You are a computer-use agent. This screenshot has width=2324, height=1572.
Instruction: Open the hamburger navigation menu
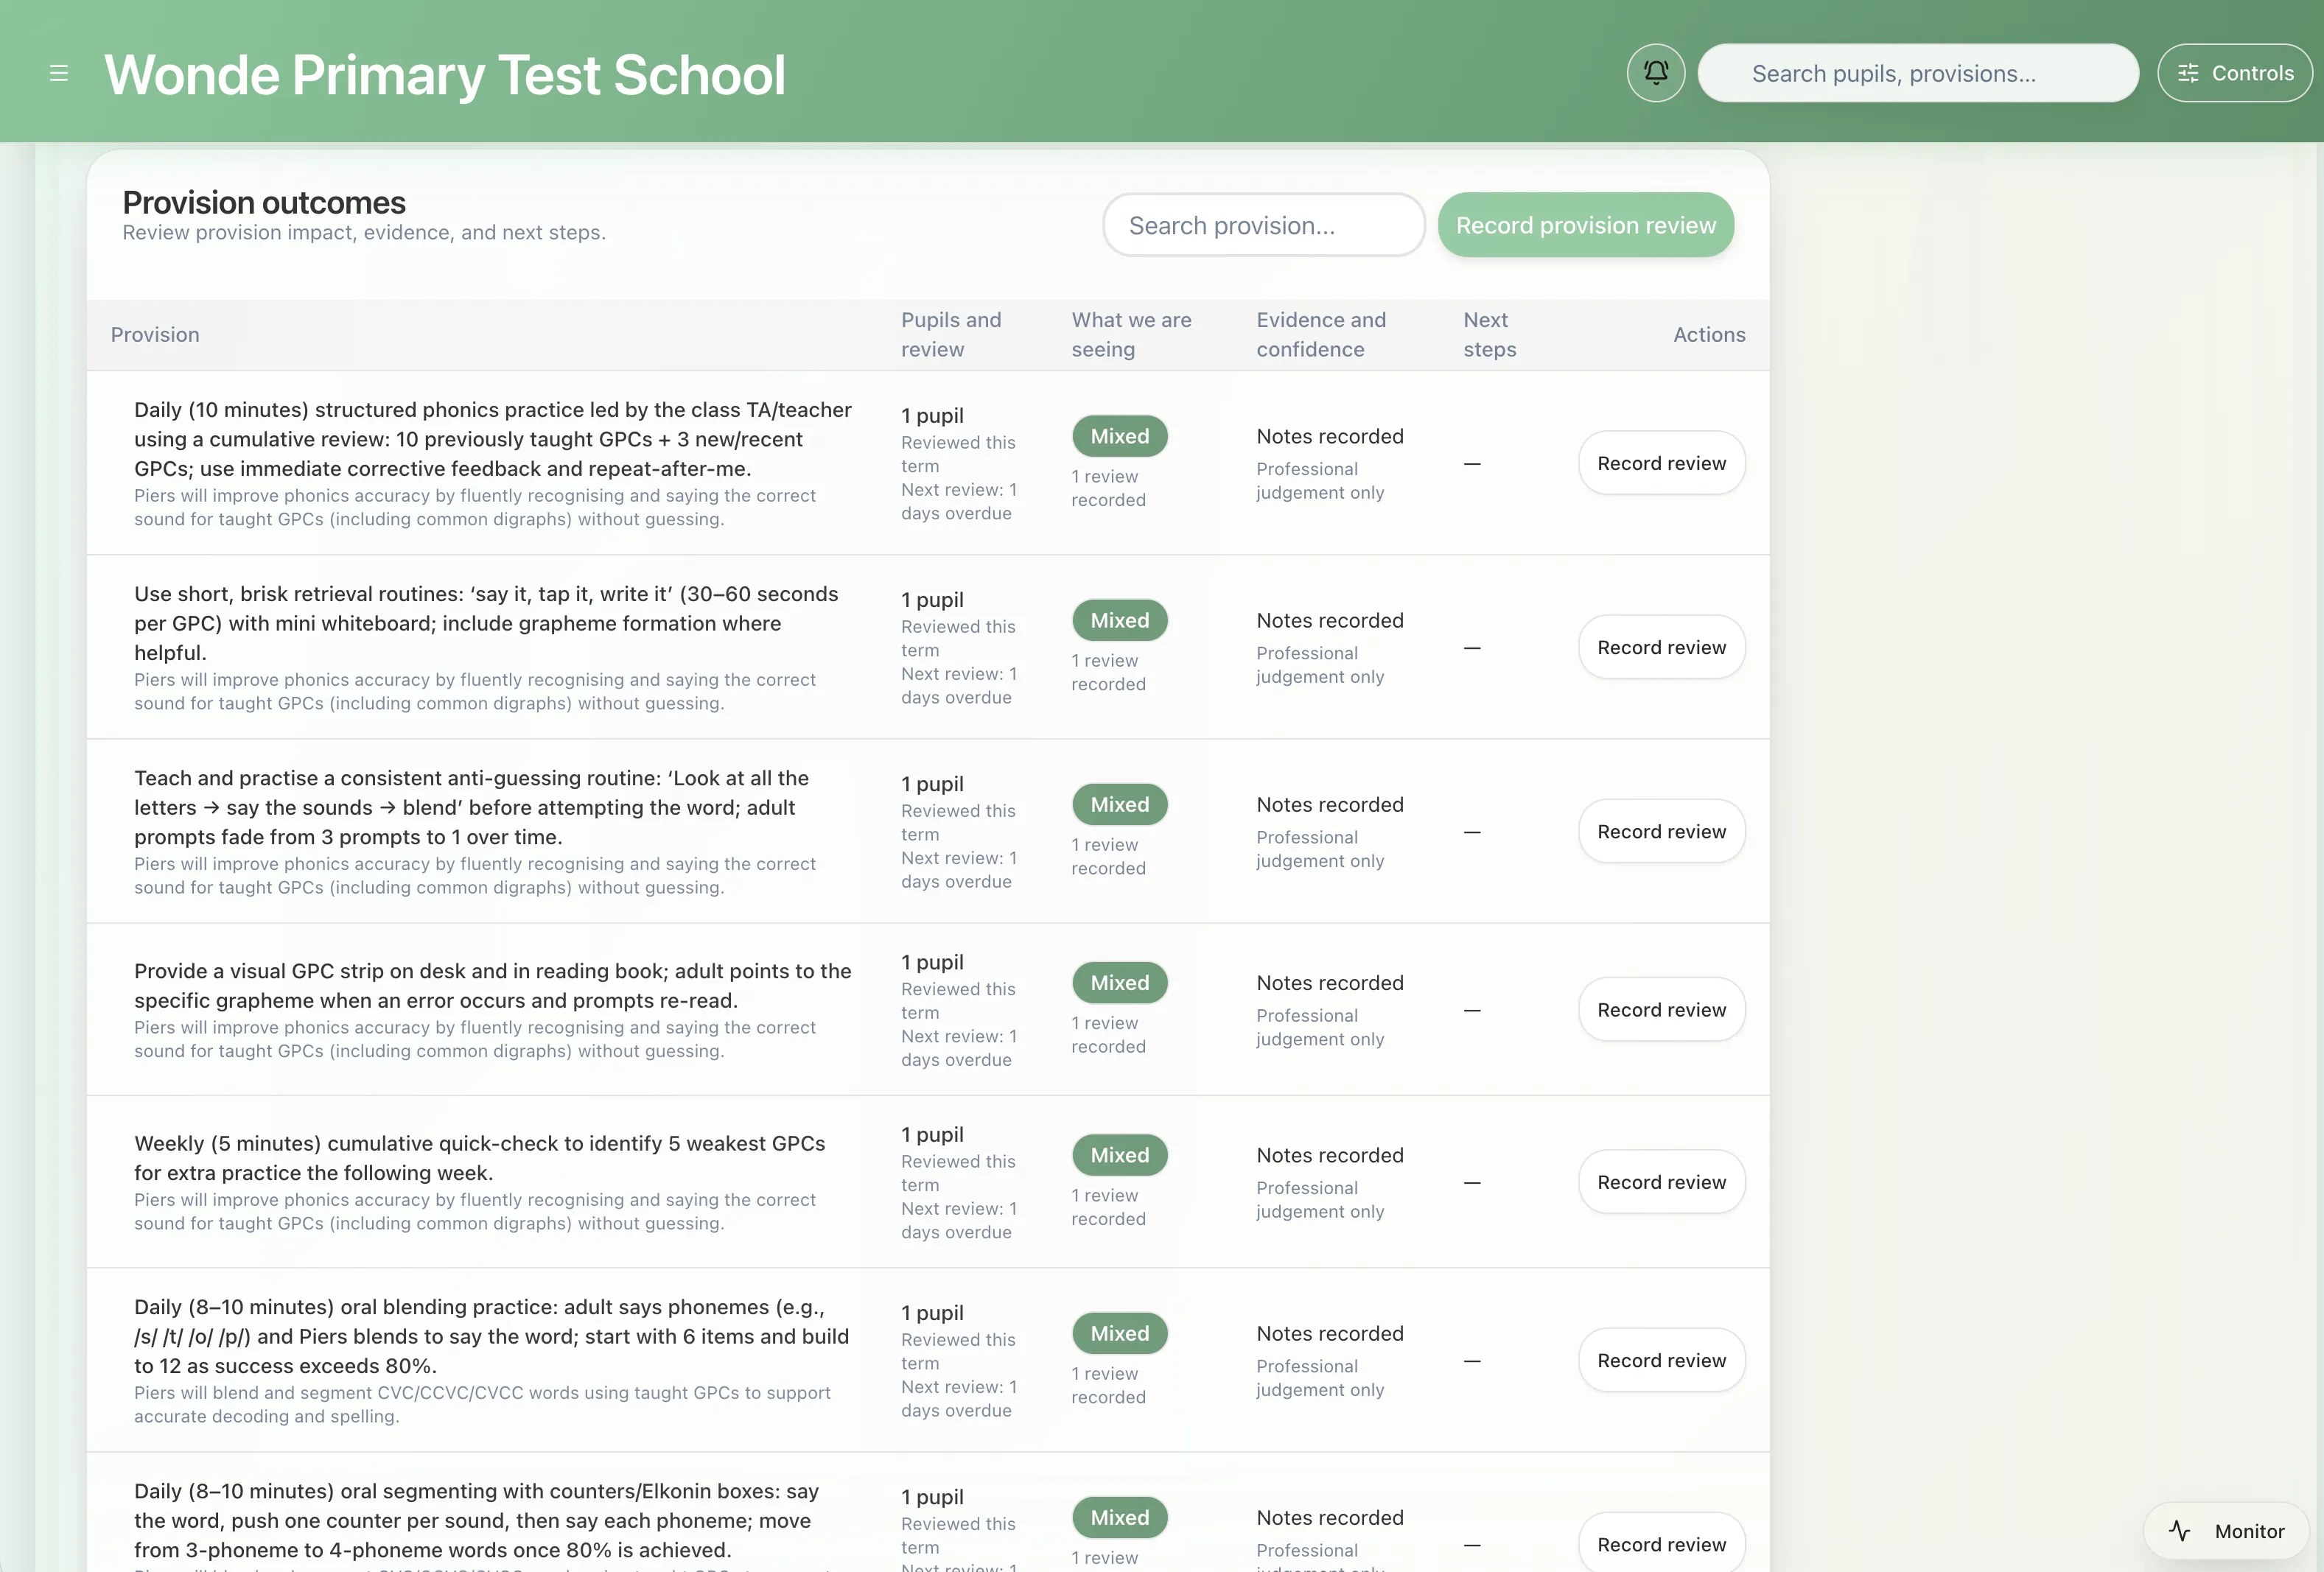[59, 74]
